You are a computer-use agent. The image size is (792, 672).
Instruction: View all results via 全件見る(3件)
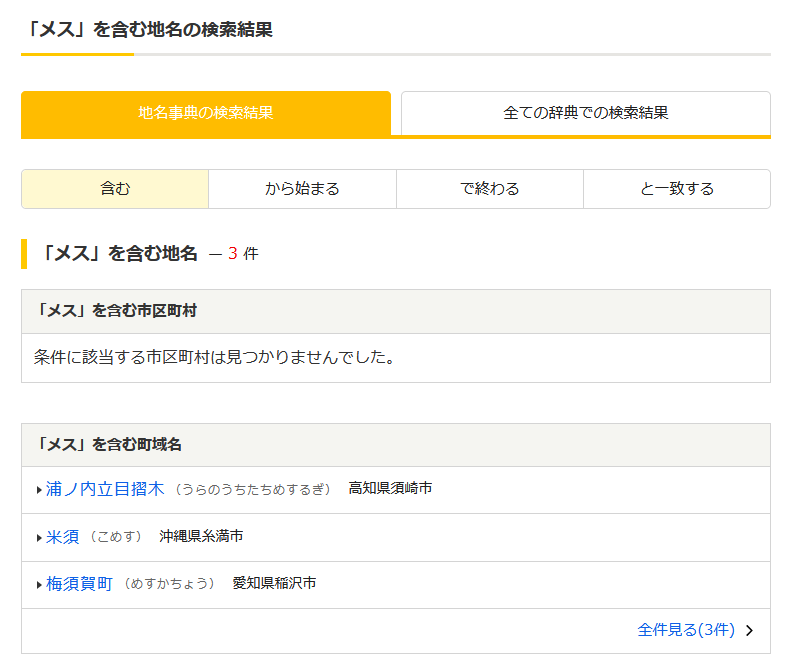tap(686, 630)
